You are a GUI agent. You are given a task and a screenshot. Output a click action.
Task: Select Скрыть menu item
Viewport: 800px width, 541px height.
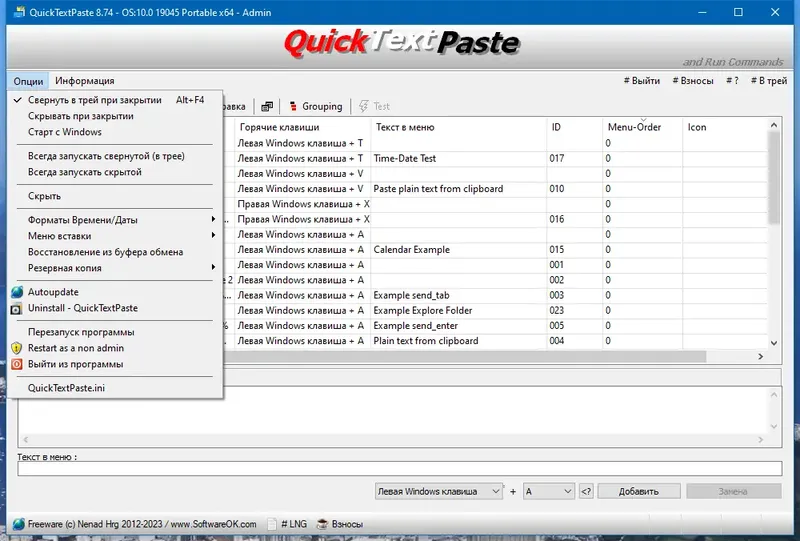click(116, 196)
